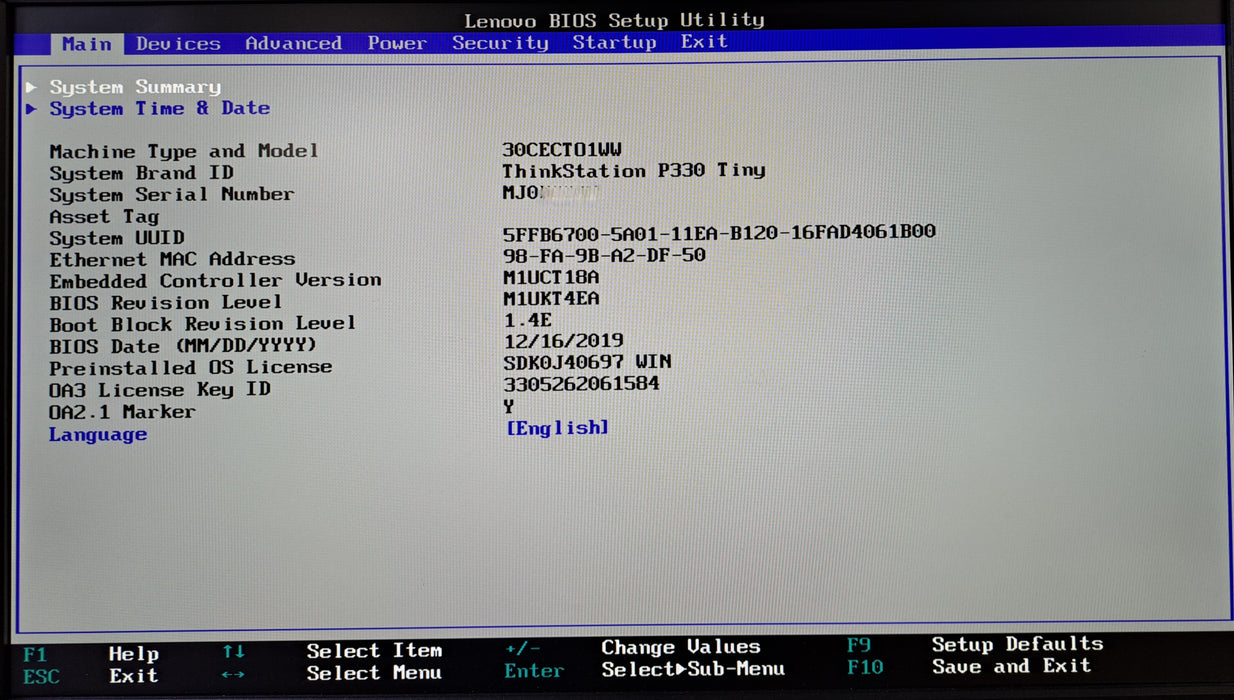Click the Enter Select Sub-Menu hint
The image size is (1234, 700).
pyautogui.click(x=645, y=669)
